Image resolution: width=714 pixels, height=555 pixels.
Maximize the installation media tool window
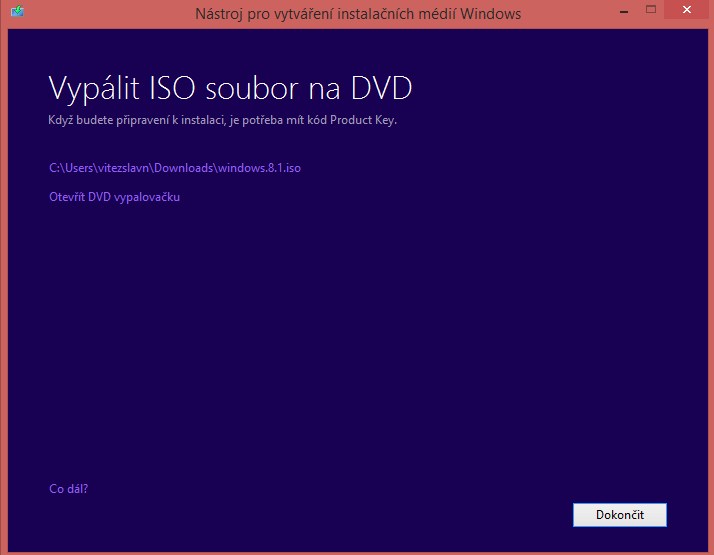tap(650, 11)
